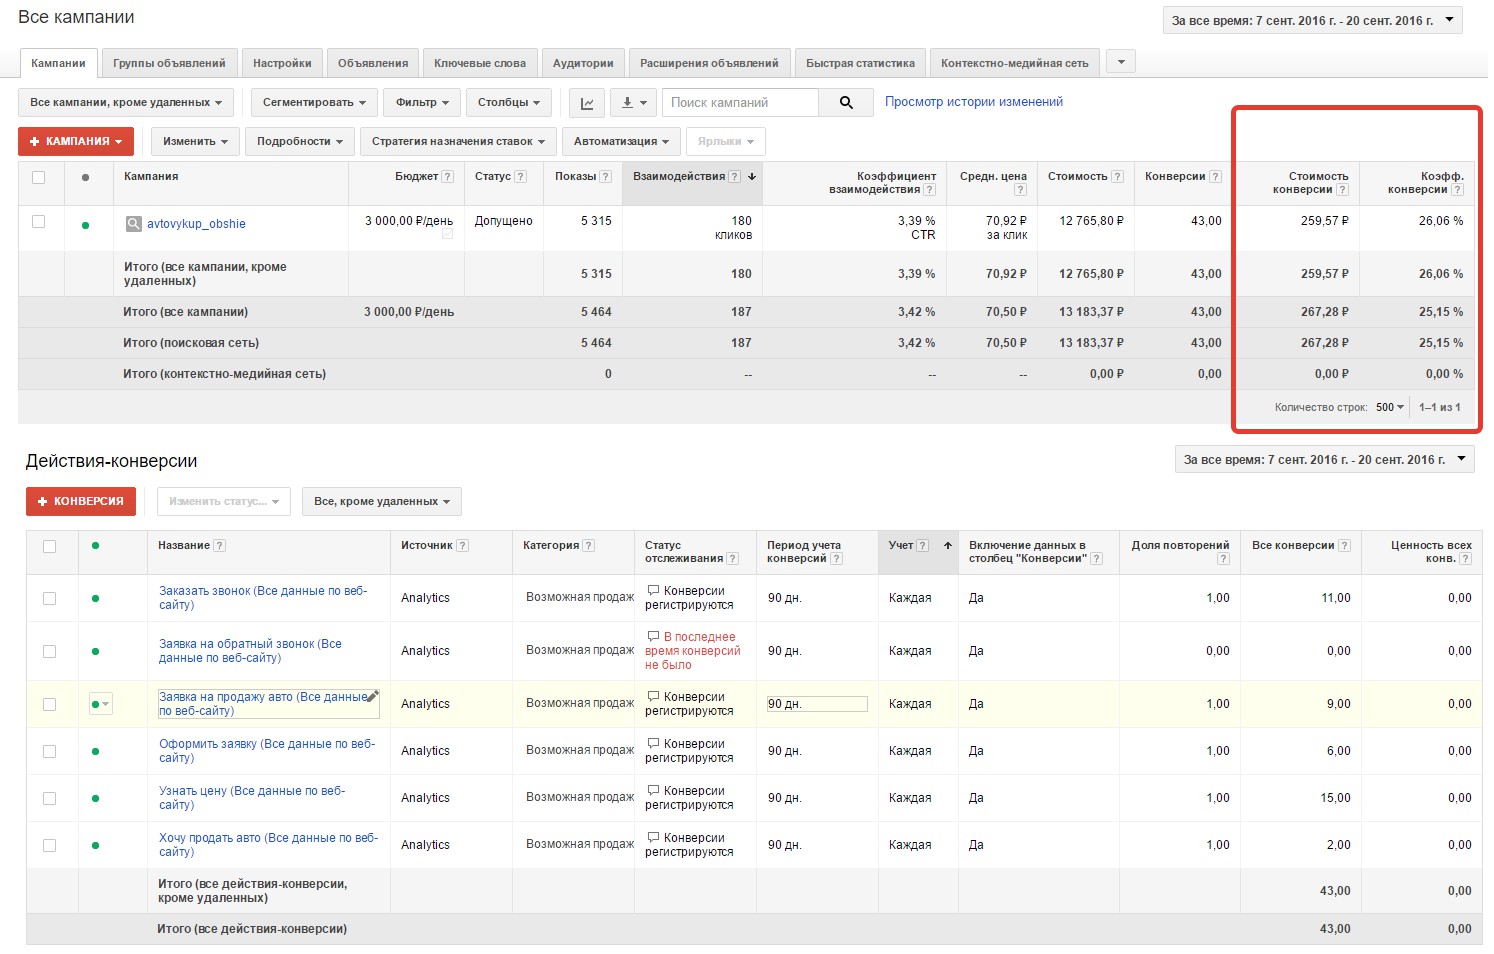Tick the avtovykup_obshie campaign checkbox

39,222
